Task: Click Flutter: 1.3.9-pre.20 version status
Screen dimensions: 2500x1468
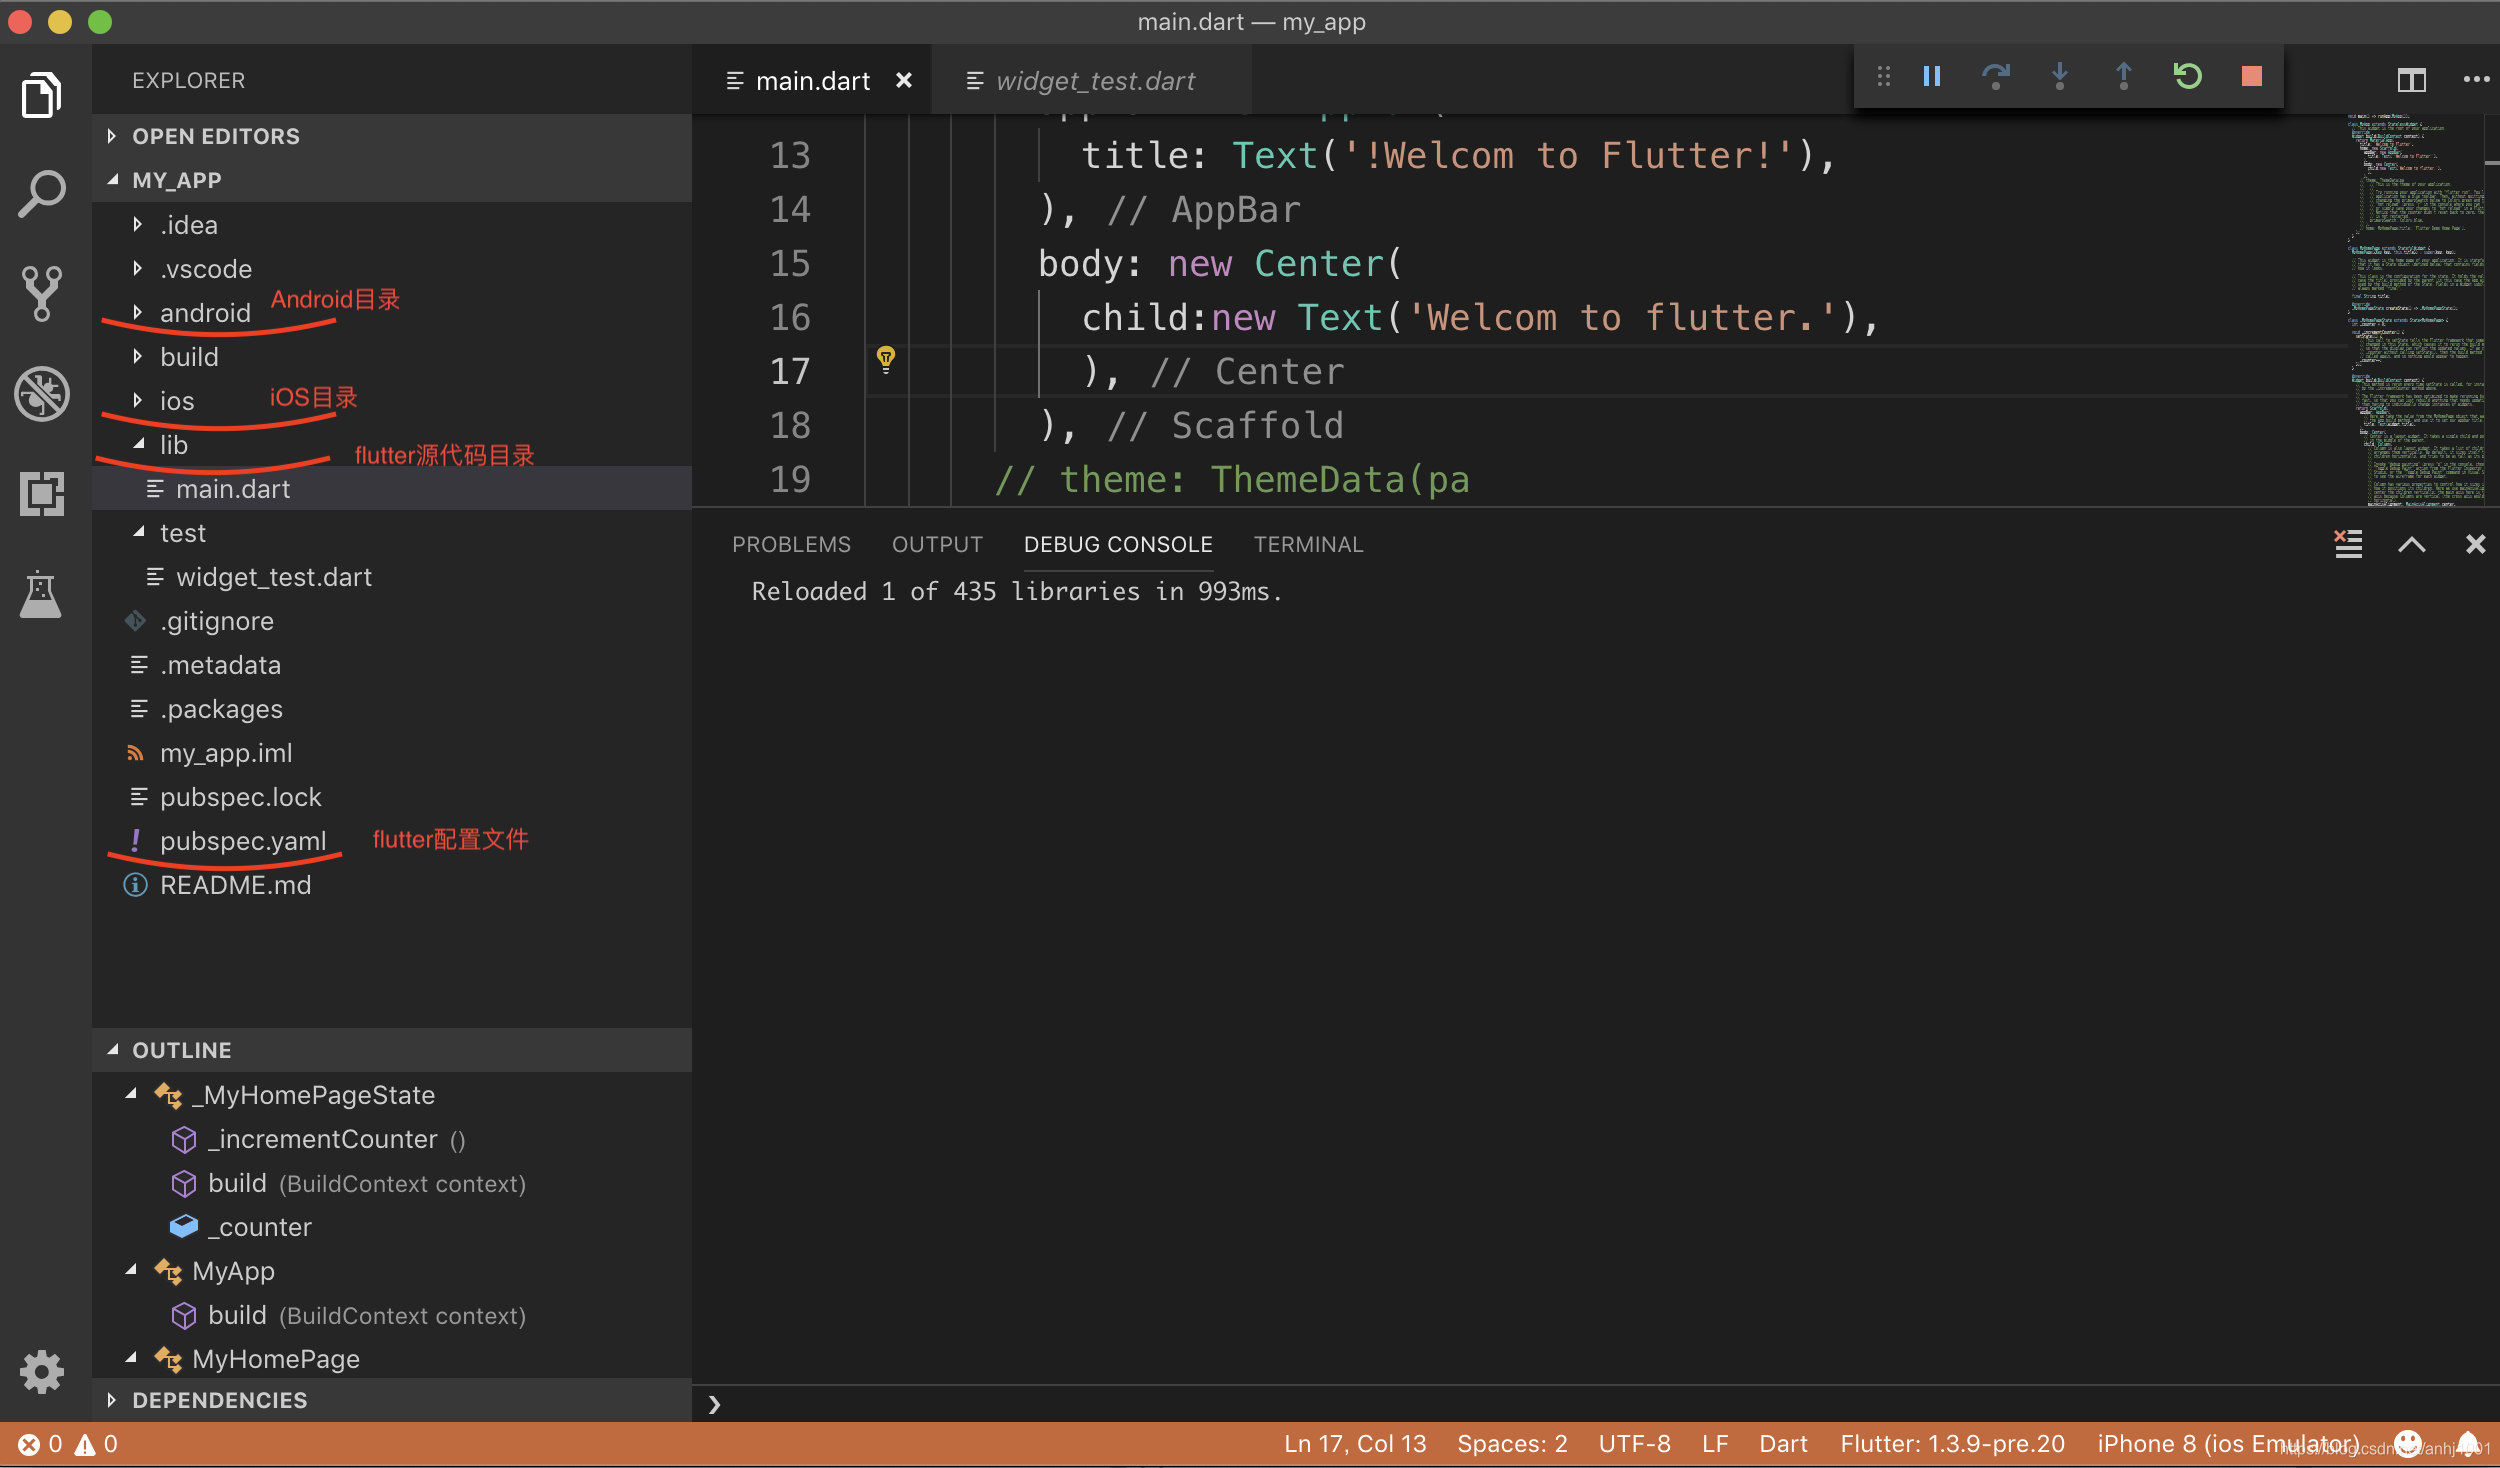Action: [1952, 1444]
